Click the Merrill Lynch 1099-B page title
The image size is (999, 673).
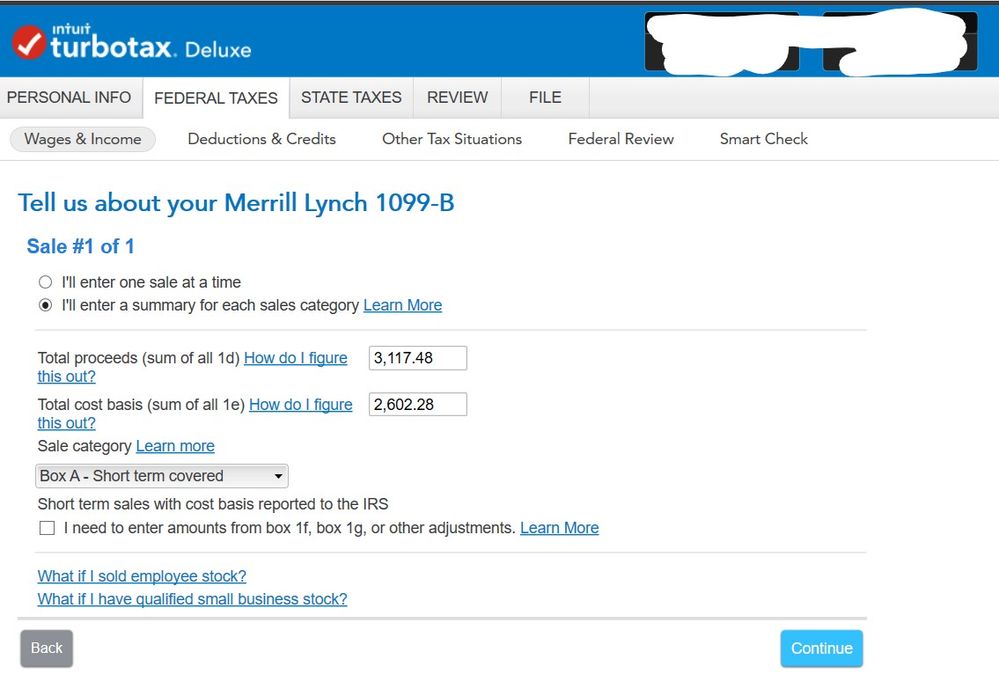tap(236, 203)
